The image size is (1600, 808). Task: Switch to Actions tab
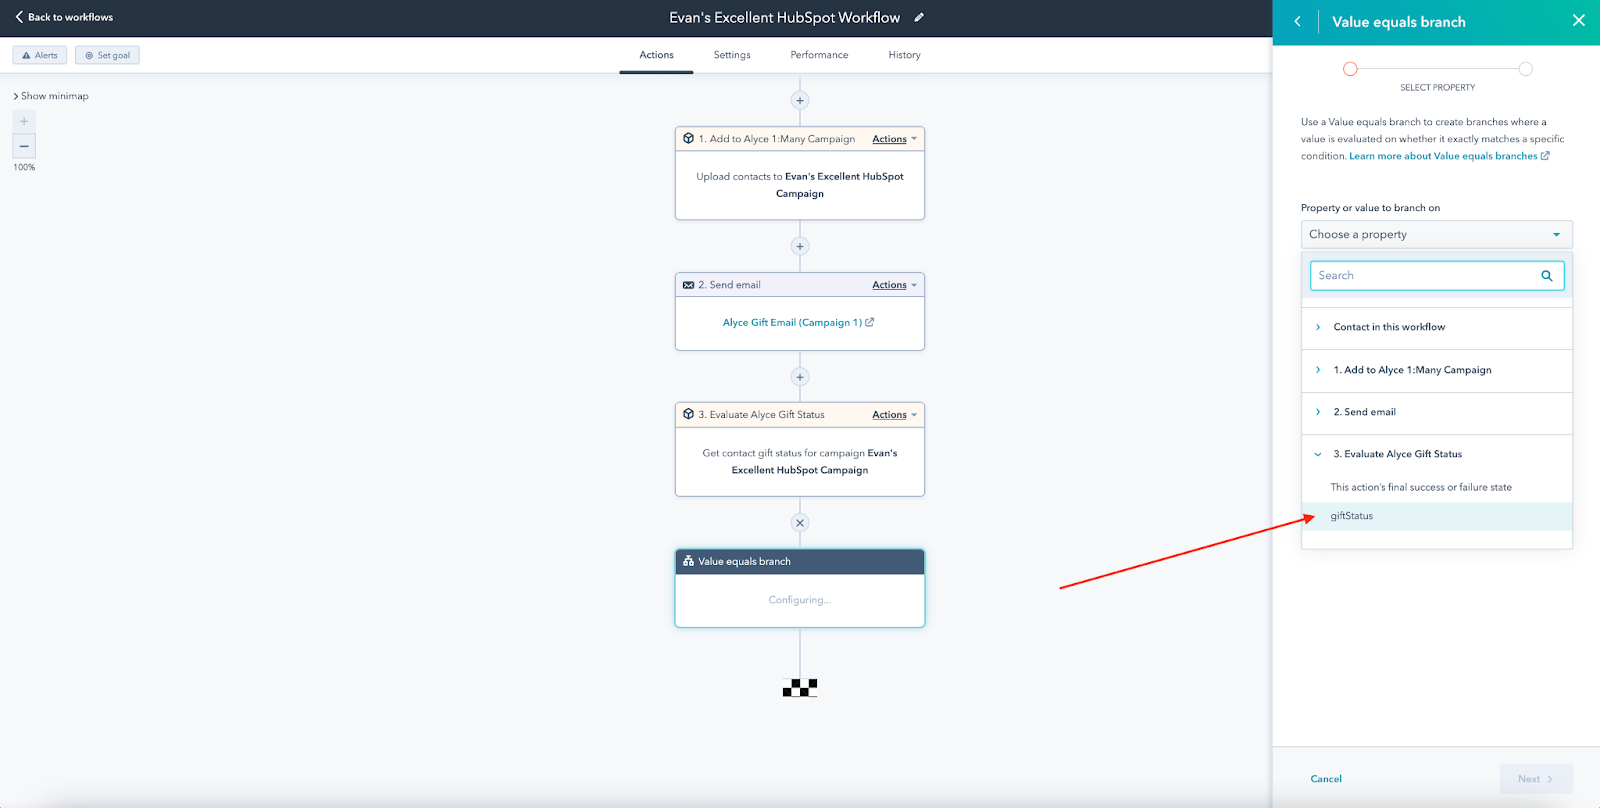(x=656, y=55)
